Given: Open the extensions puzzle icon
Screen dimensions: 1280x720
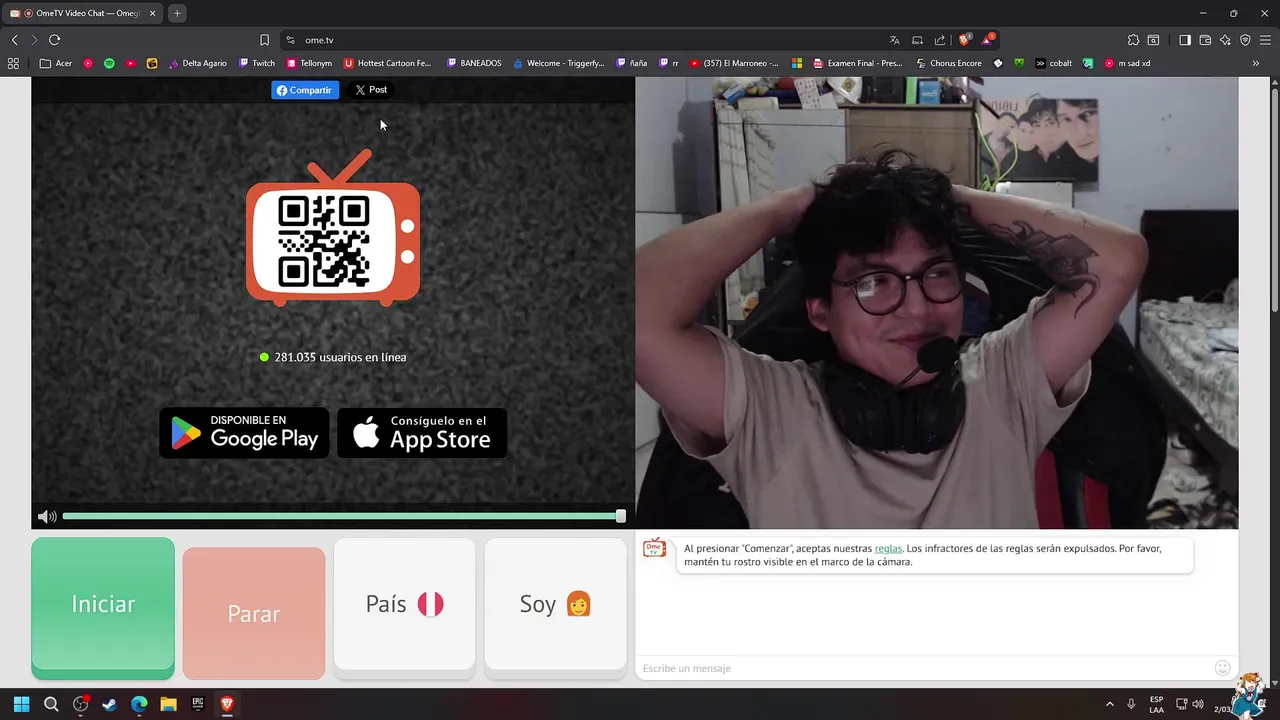Looking at the screenshot, I should [1133, 40].
